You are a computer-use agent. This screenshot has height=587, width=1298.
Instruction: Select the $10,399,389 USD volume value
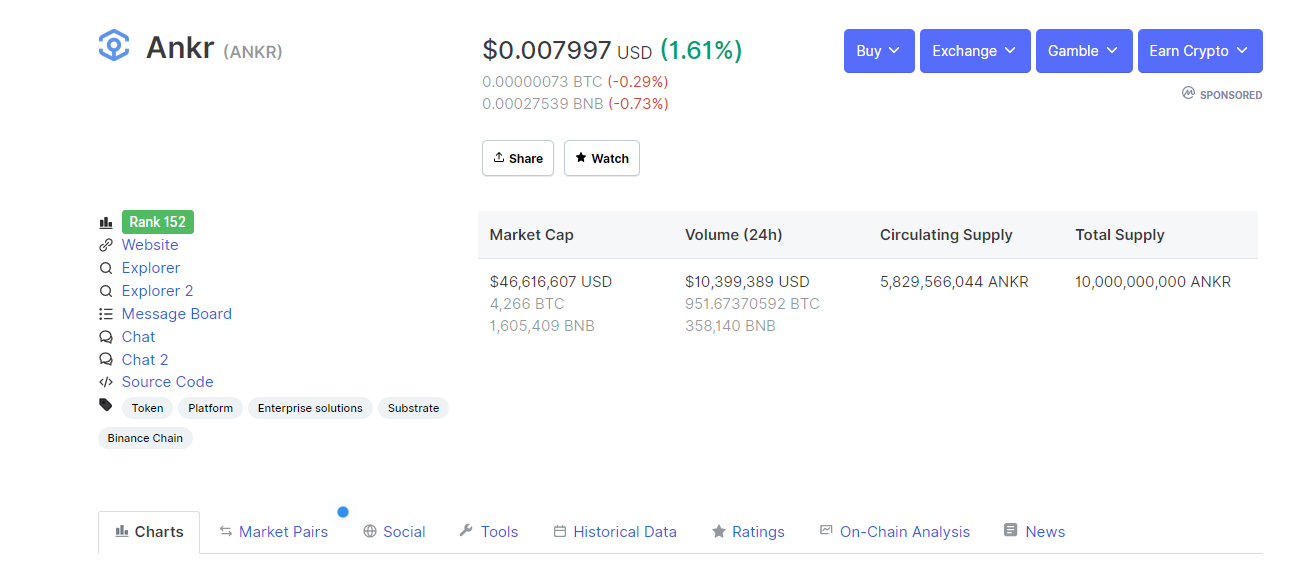pyautogui.click(x=747, y=282)
